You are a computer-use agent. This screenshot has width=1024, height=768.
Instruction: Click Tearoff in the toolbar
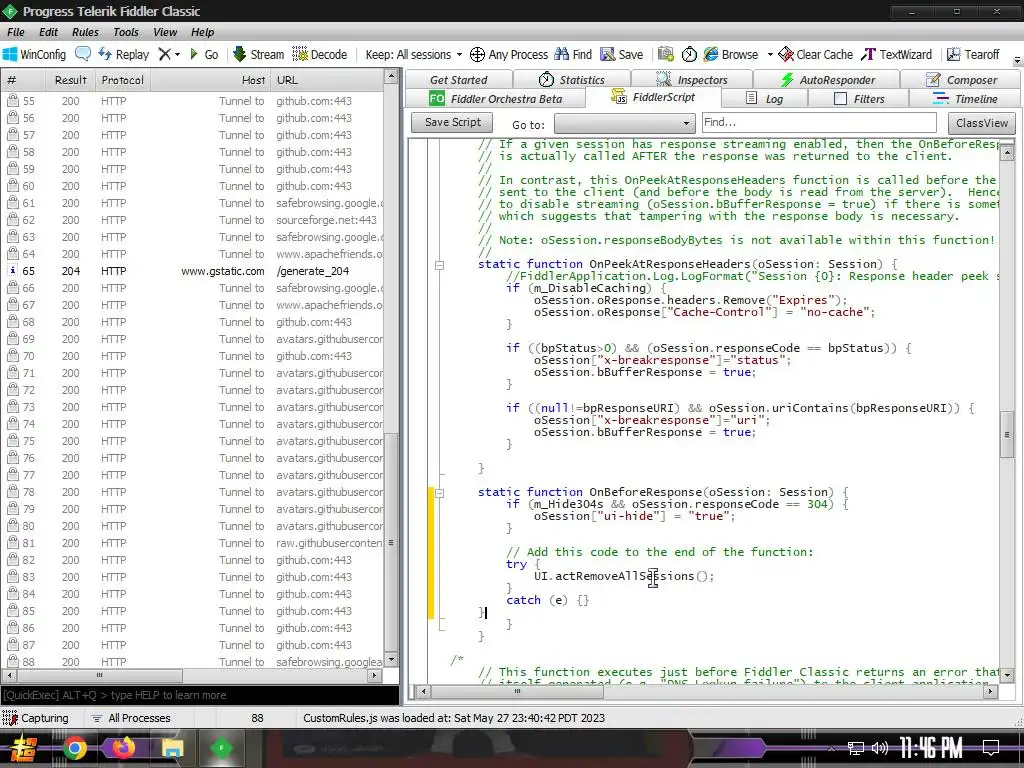point(973,54)
